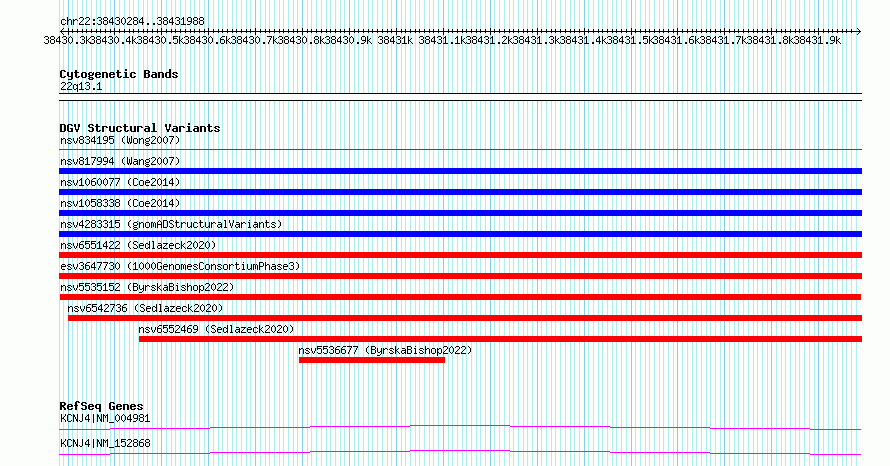Click the Cytogenetic Bands track heading

tap(119, 74)
